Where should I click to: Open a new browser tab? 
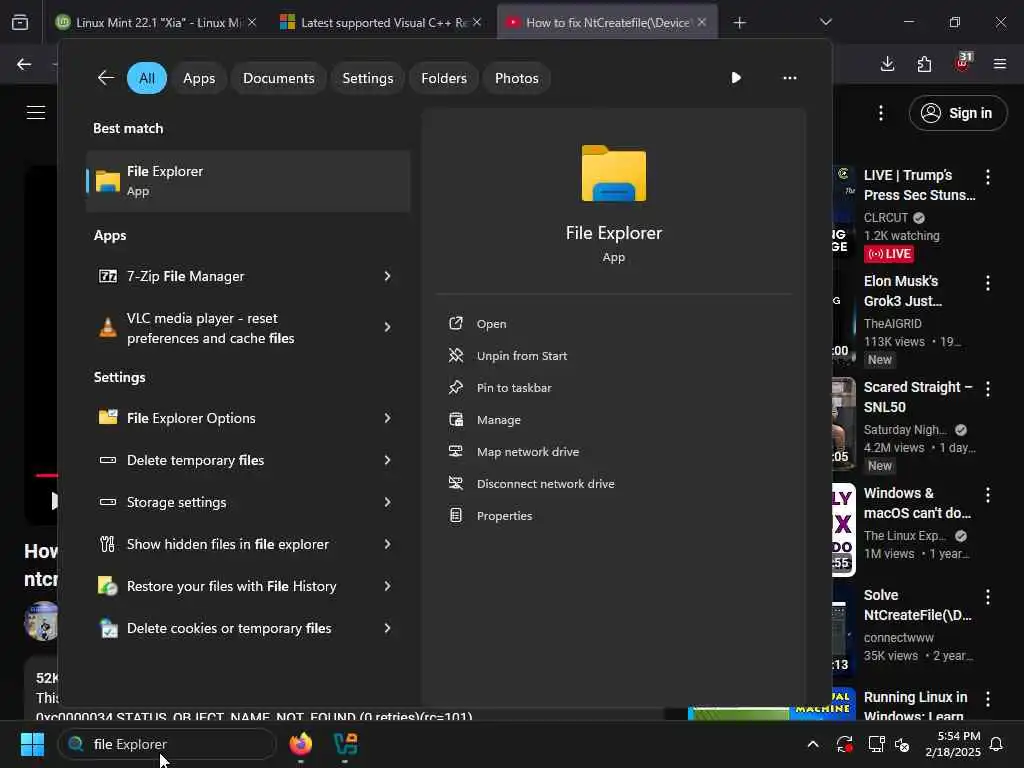[739, 23]
